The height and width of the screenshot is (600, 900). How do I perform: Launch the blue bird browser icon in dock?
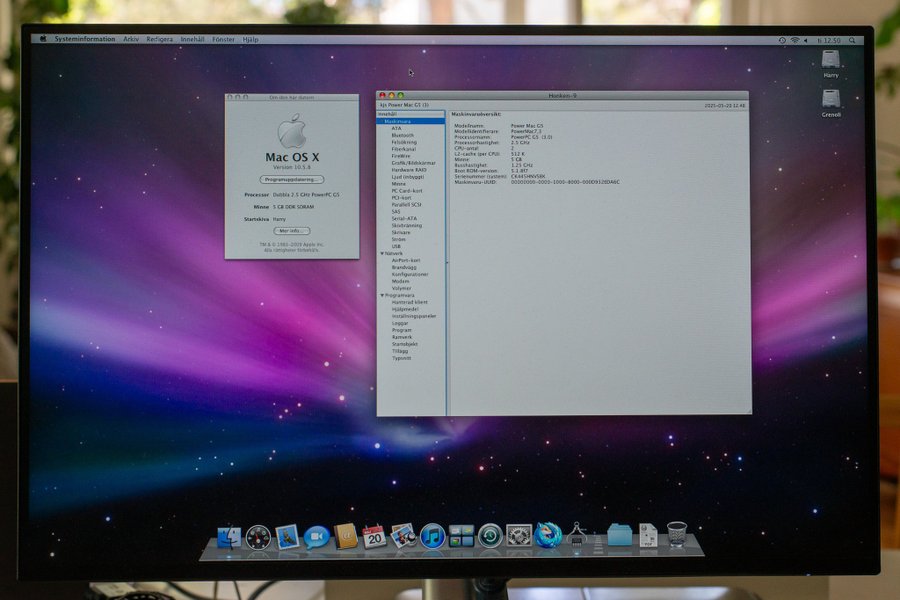coord(548,536)
